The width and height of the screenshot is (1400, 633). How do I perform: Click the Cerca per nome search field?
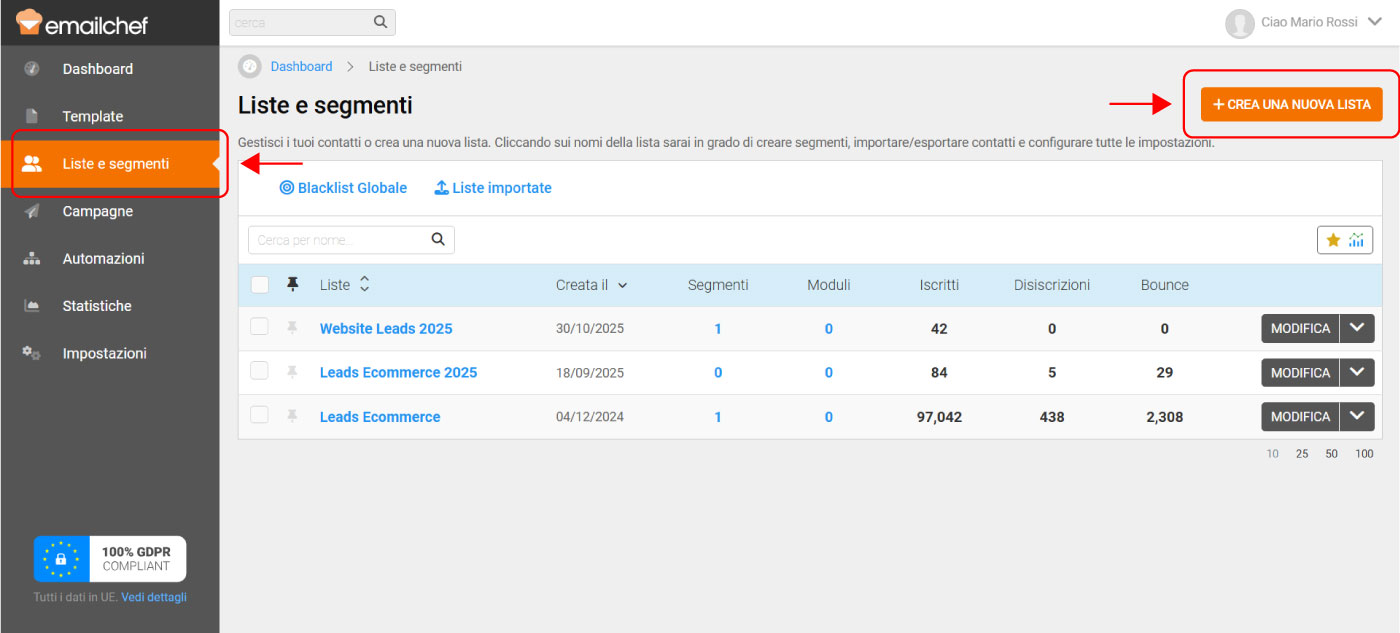[338, 240]
